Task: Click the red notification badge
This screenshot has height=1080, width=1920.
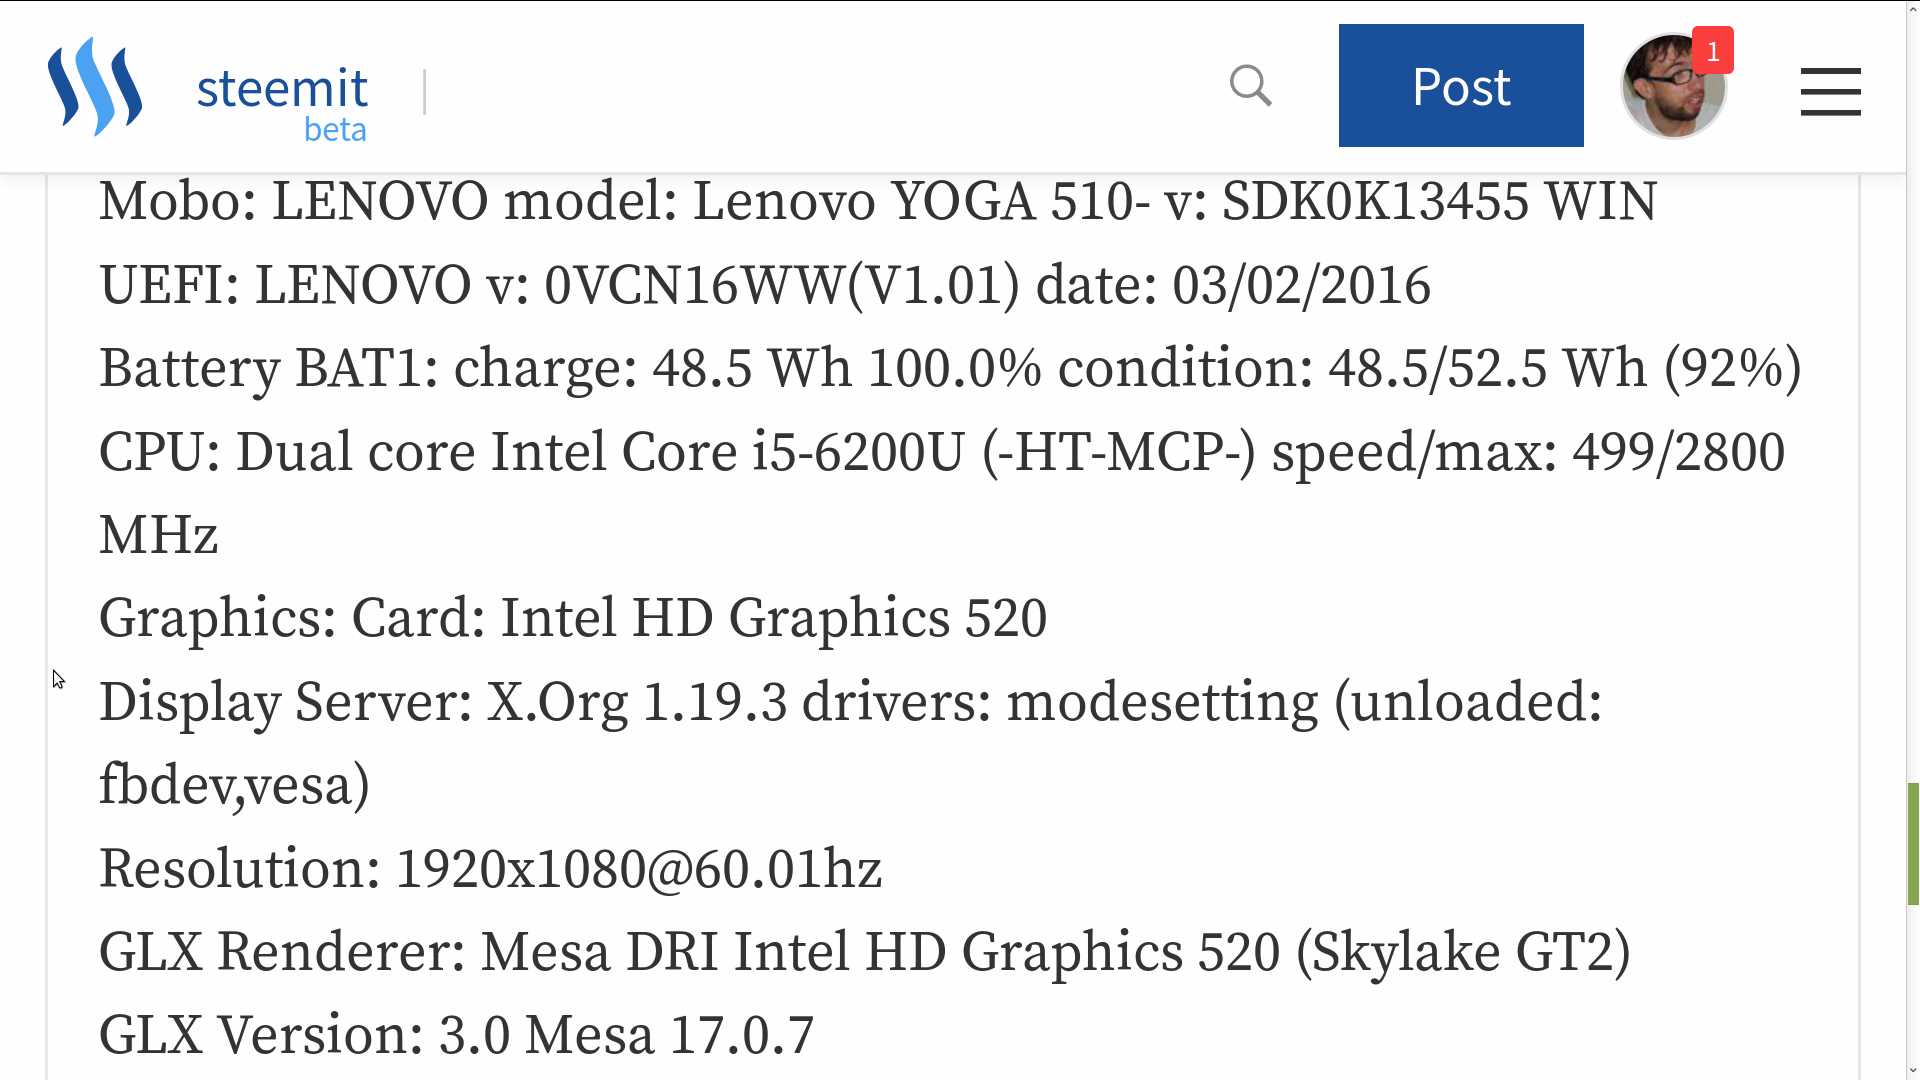Action: [1713, 51]
